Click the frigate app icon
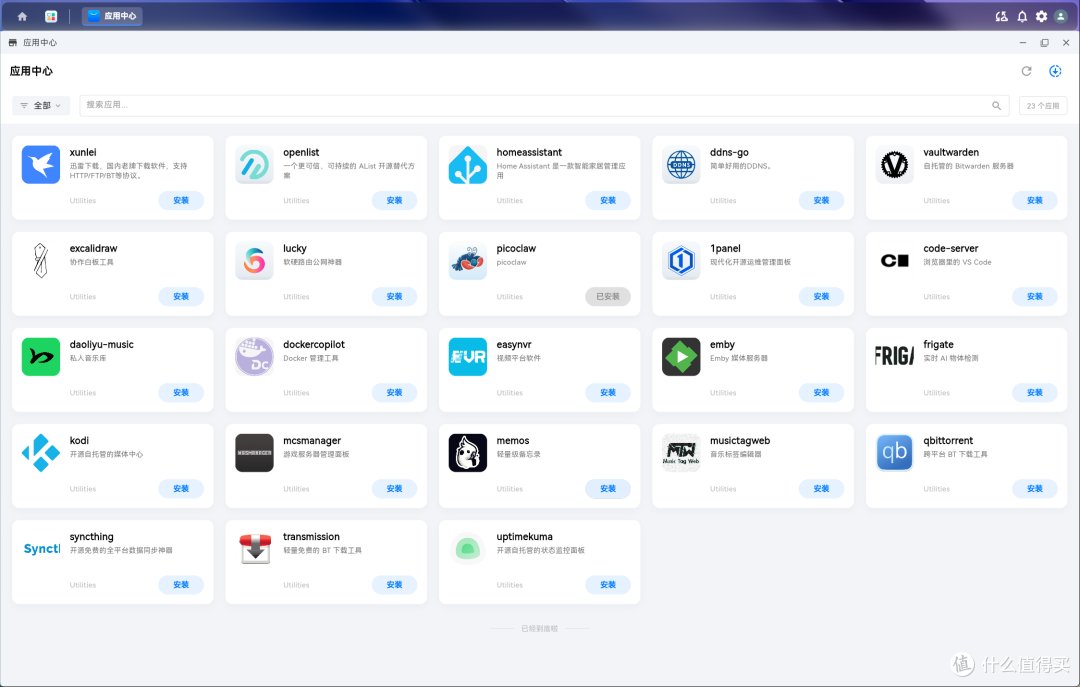This screenshot has height=687, width=1080. (895, 357)
